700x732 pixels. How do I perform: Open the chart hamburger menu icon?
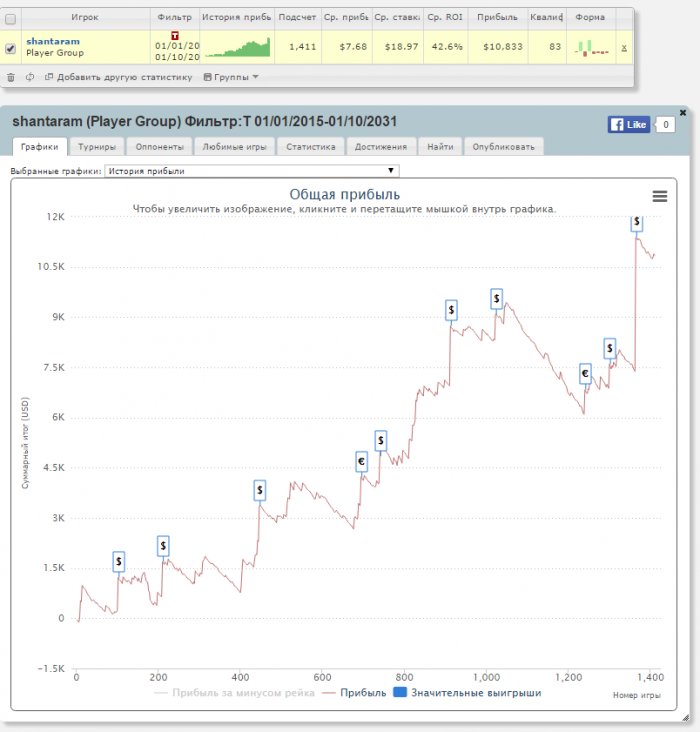click(x=659, y=196)
